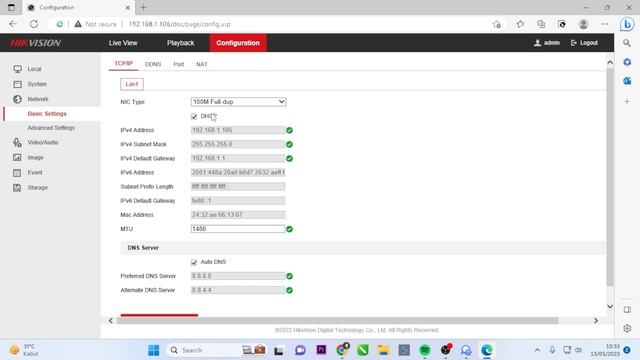This screenshot has height=360, width=640.
Task: Click the horizontal scrollbar left arrow
Action: (111, 320)
